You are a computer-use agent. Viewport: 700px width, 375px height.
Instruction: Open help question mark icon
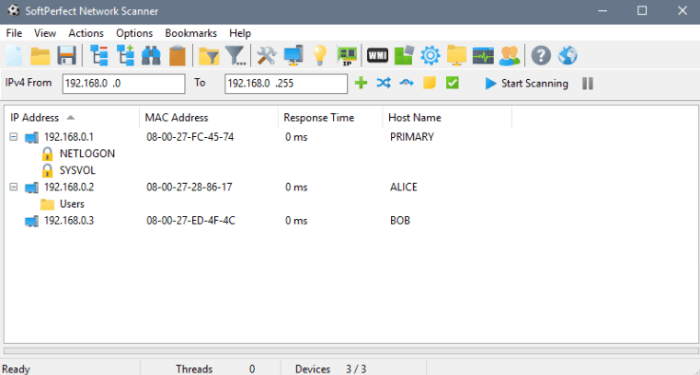(541, 56)
